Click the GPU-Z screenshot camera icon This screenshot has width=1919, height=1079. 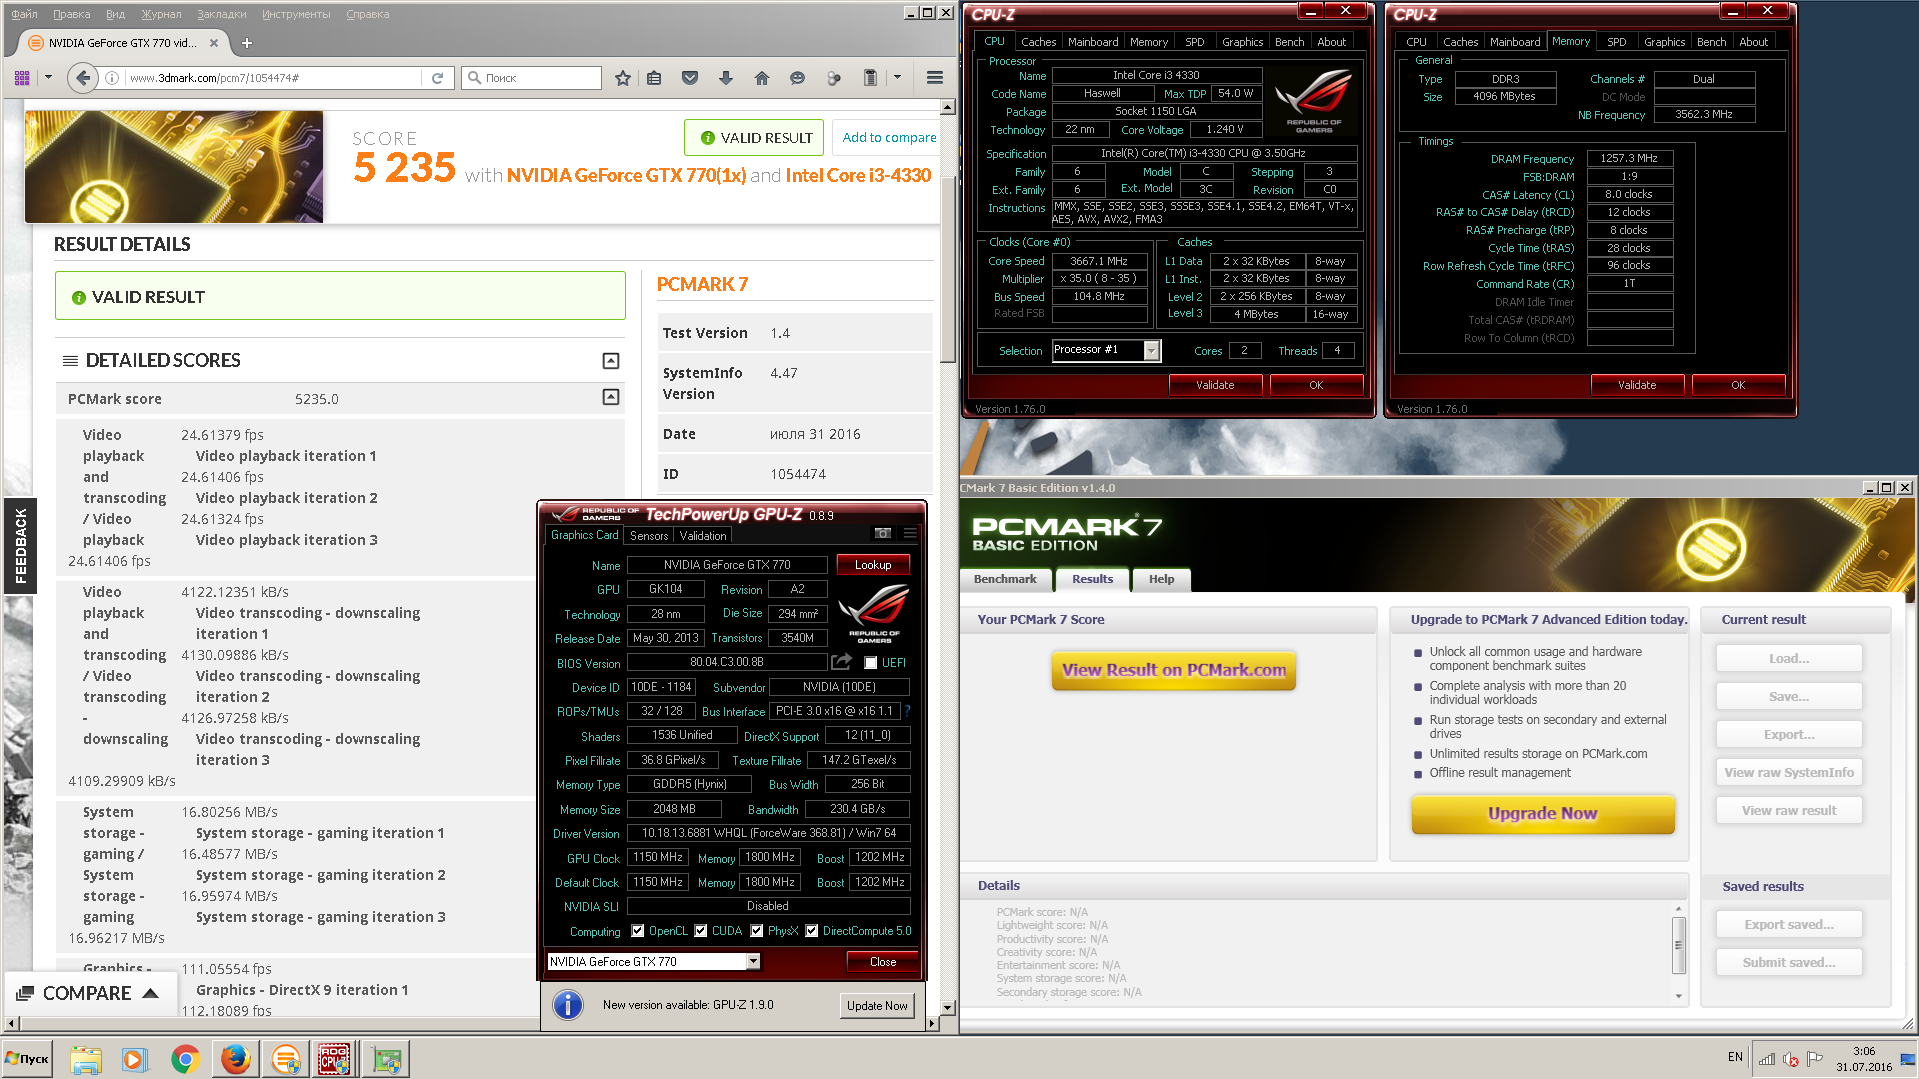click(x=883, y=534)
